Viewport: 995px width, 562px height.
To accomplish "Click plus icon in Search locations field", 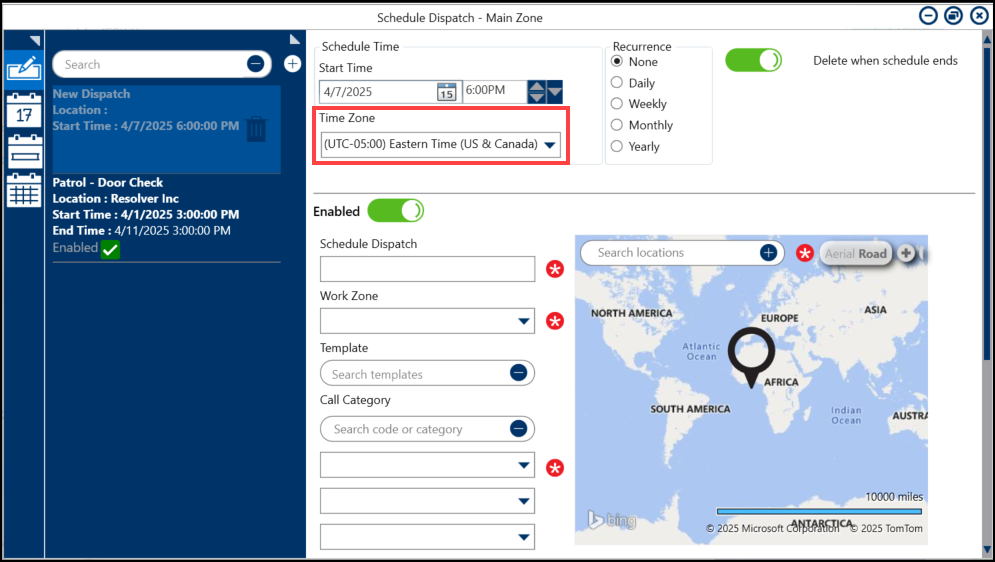I will pyautogui.click(x=768, y=253).
